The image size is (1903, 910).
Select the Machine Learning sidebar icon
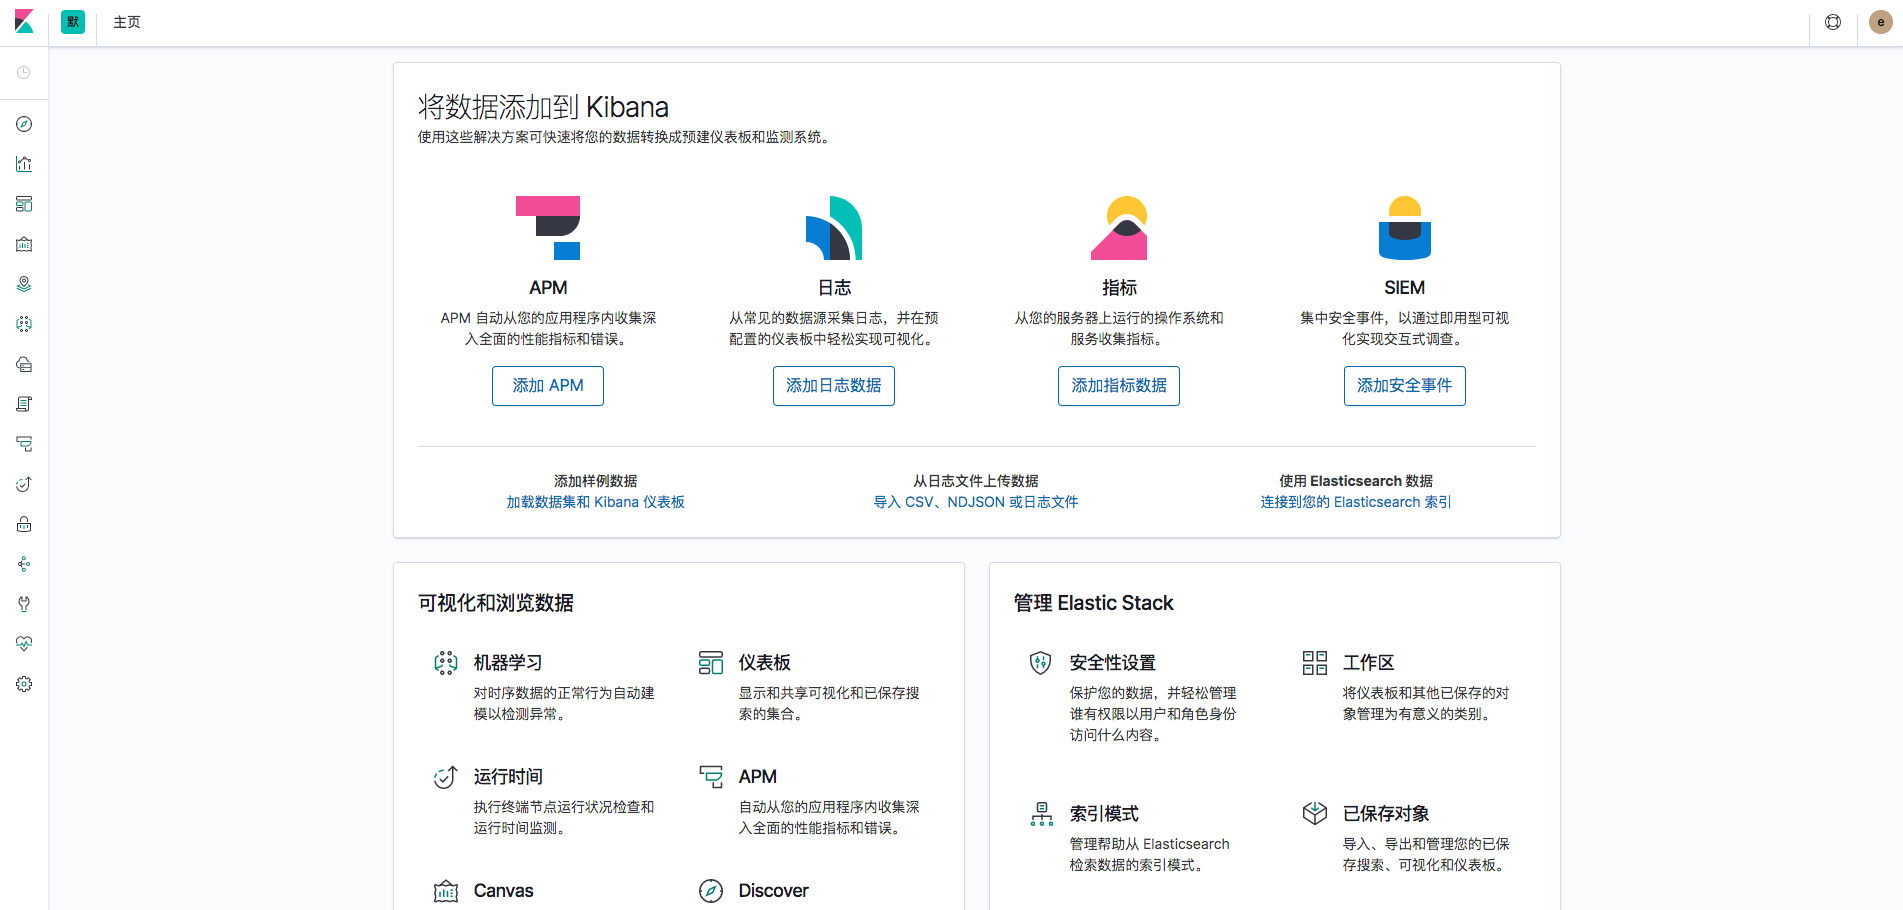pyautogui.click(x=24, y=324)
